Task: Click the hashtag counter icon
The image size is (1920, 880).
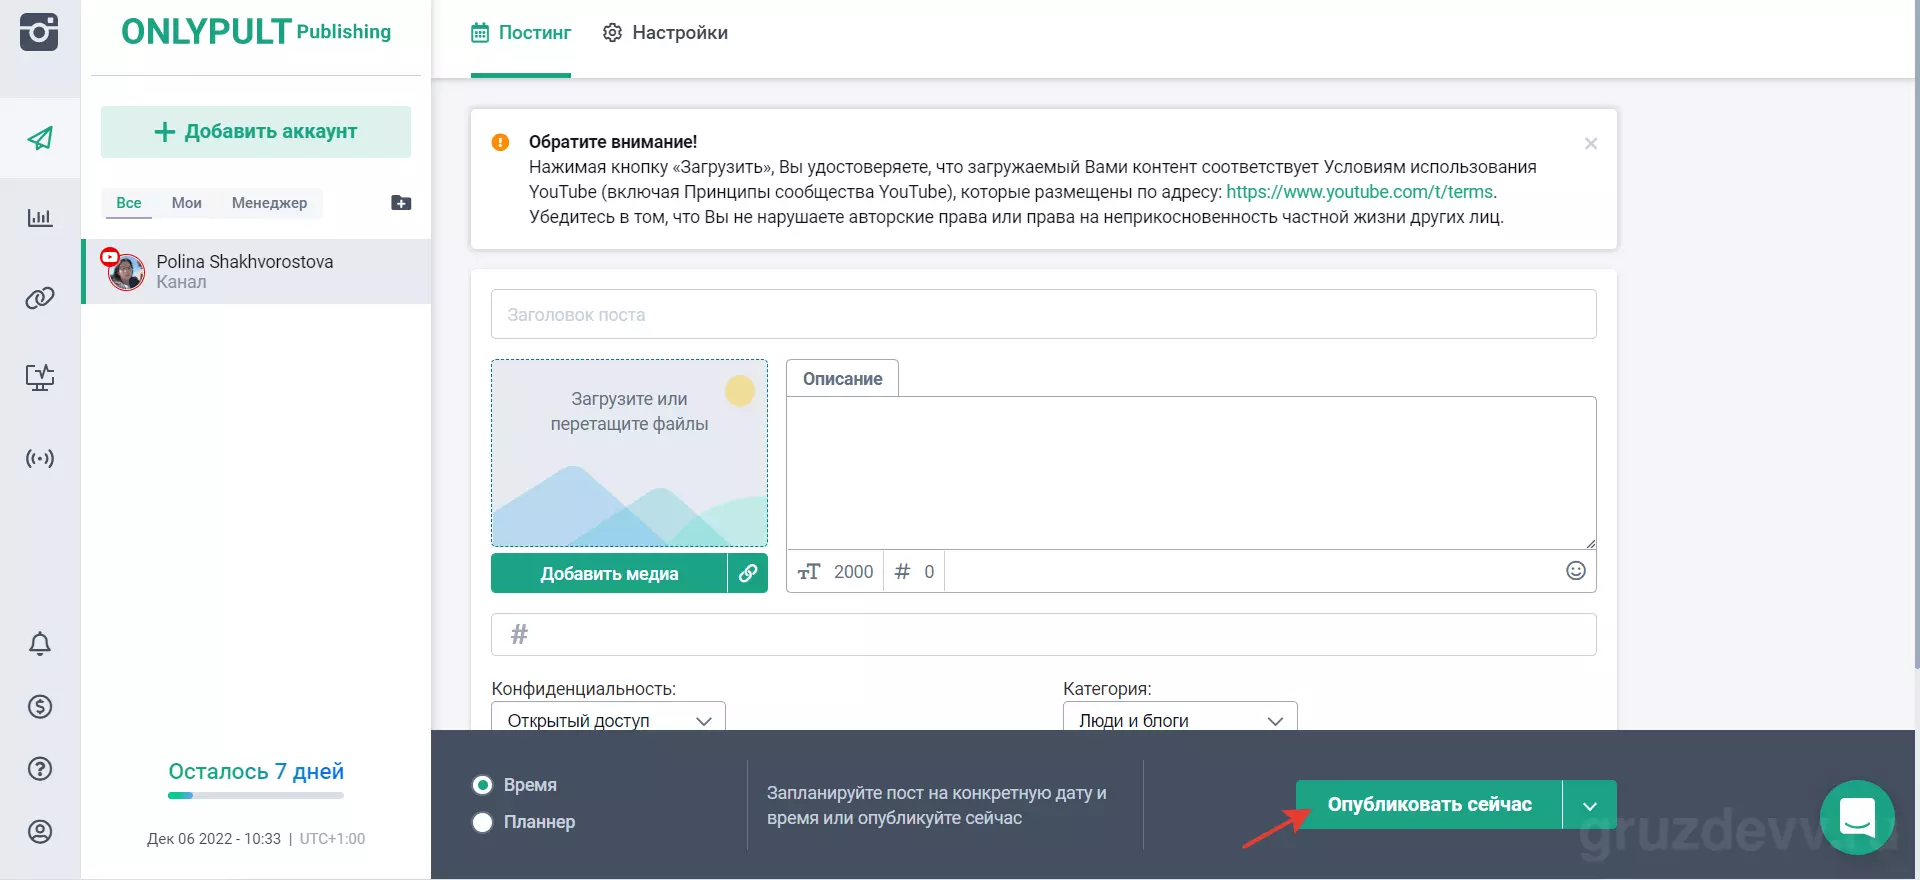Action: click(x=902, y=572)
